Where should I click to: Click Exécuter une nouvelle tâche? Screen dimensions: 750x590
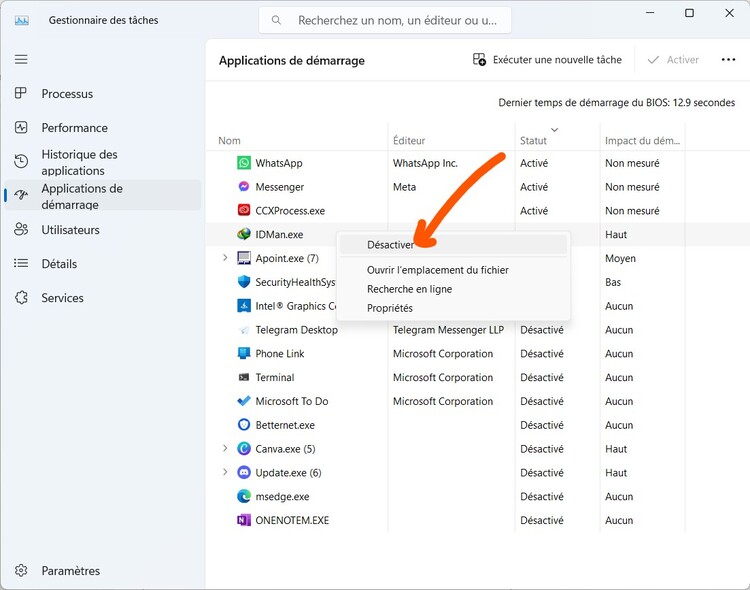[547, 60]
